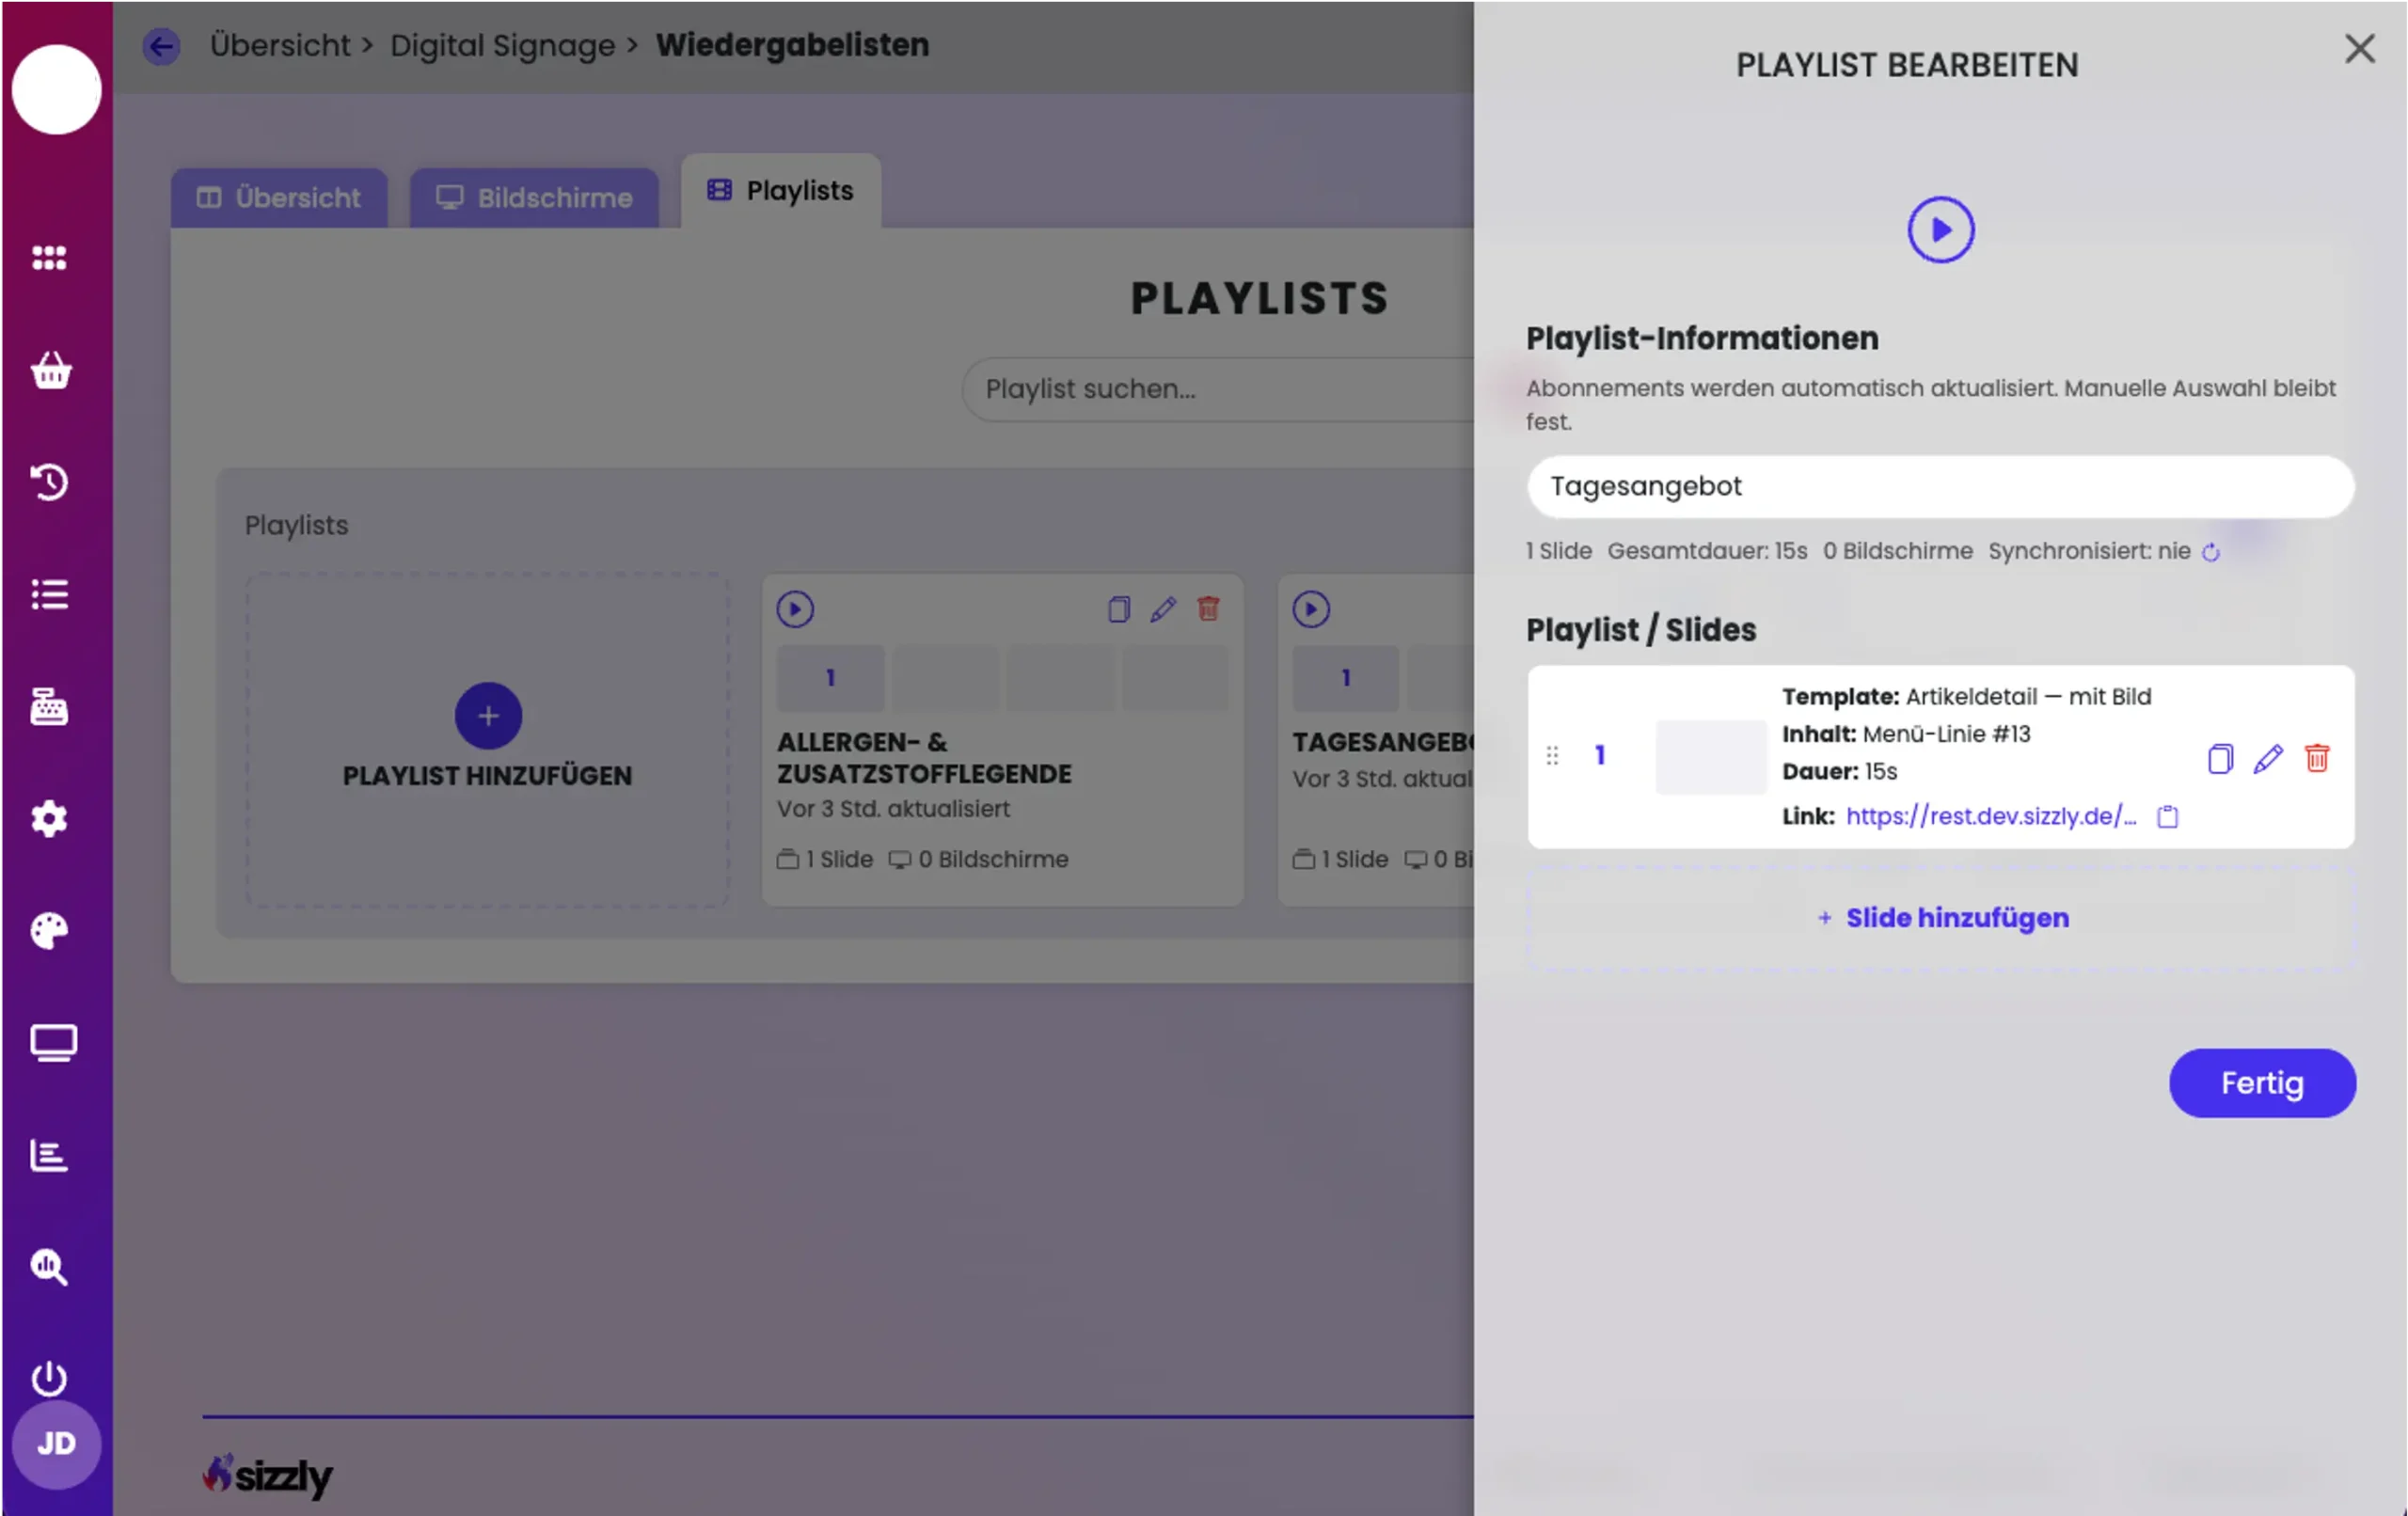The width and height of the screenshot is (2408, 1516).
Task: Close the Playlist bearbeiten panel
Action: pos(2359,48)
